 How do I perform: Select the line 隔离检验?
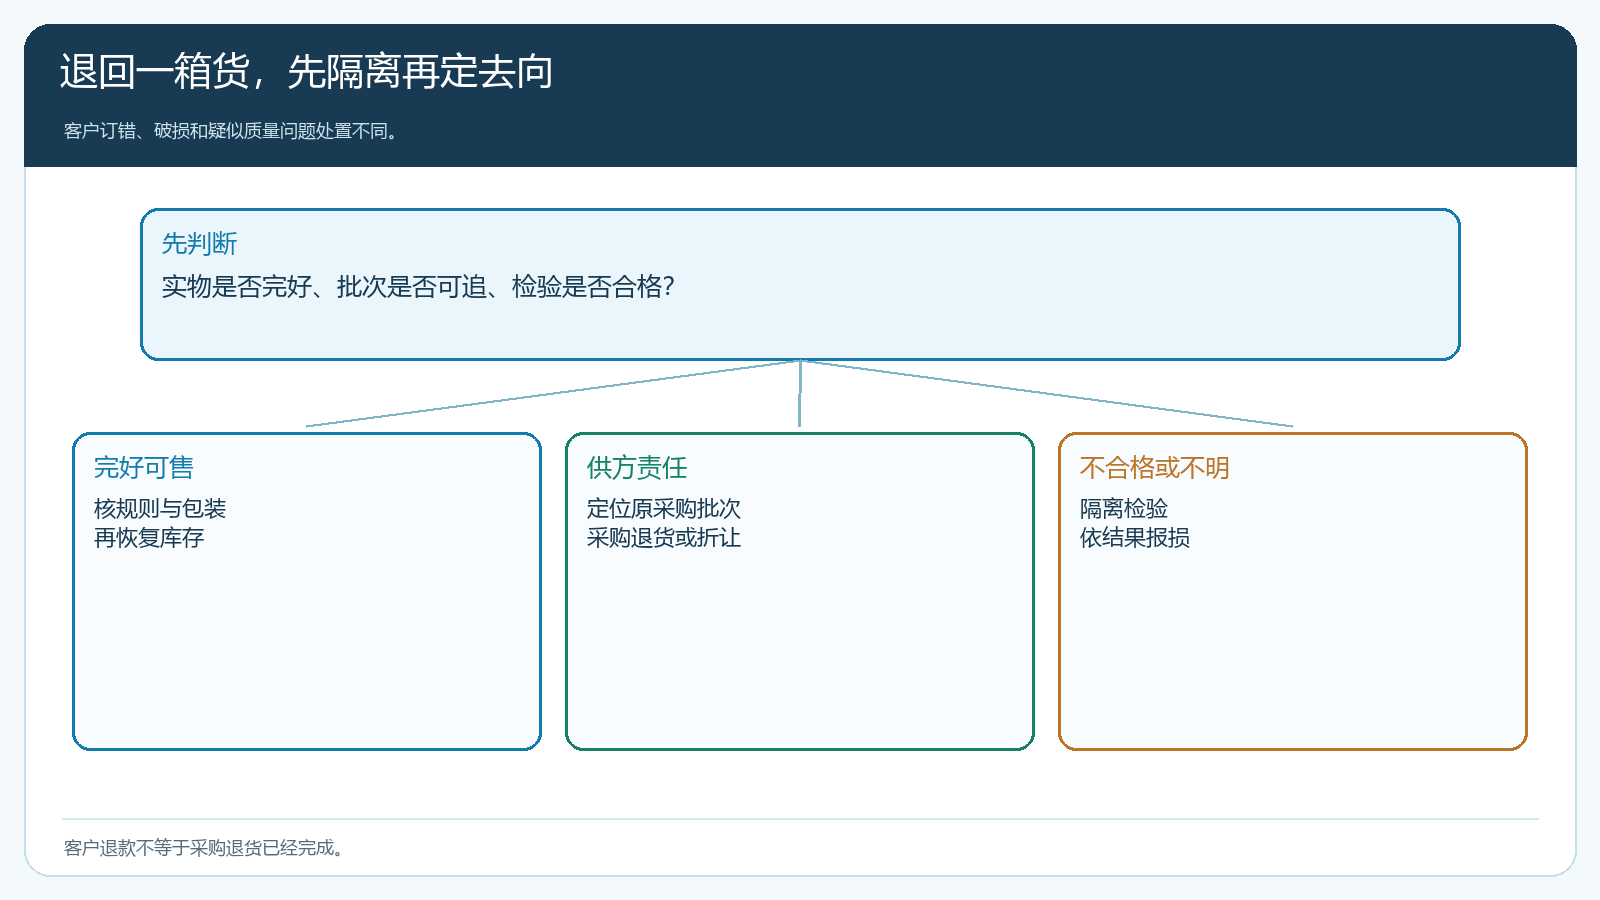pyautogui.click(x=1124, y=508)
